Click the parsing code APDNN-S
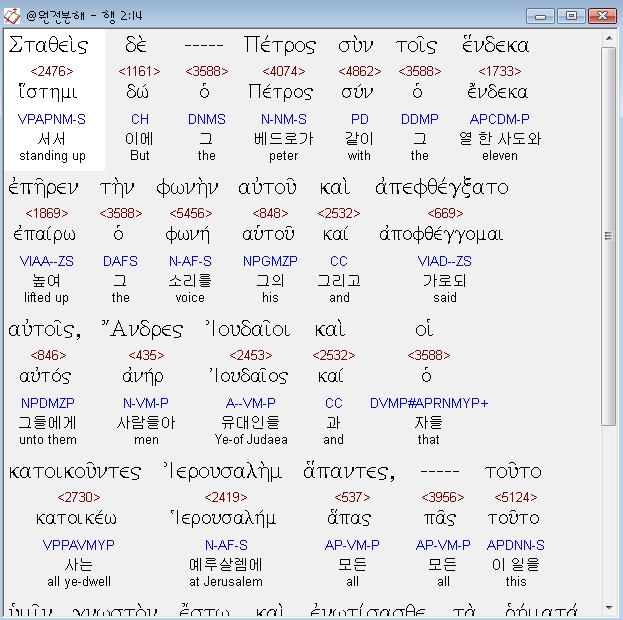 pyautogui.click(x=516, y=545)
